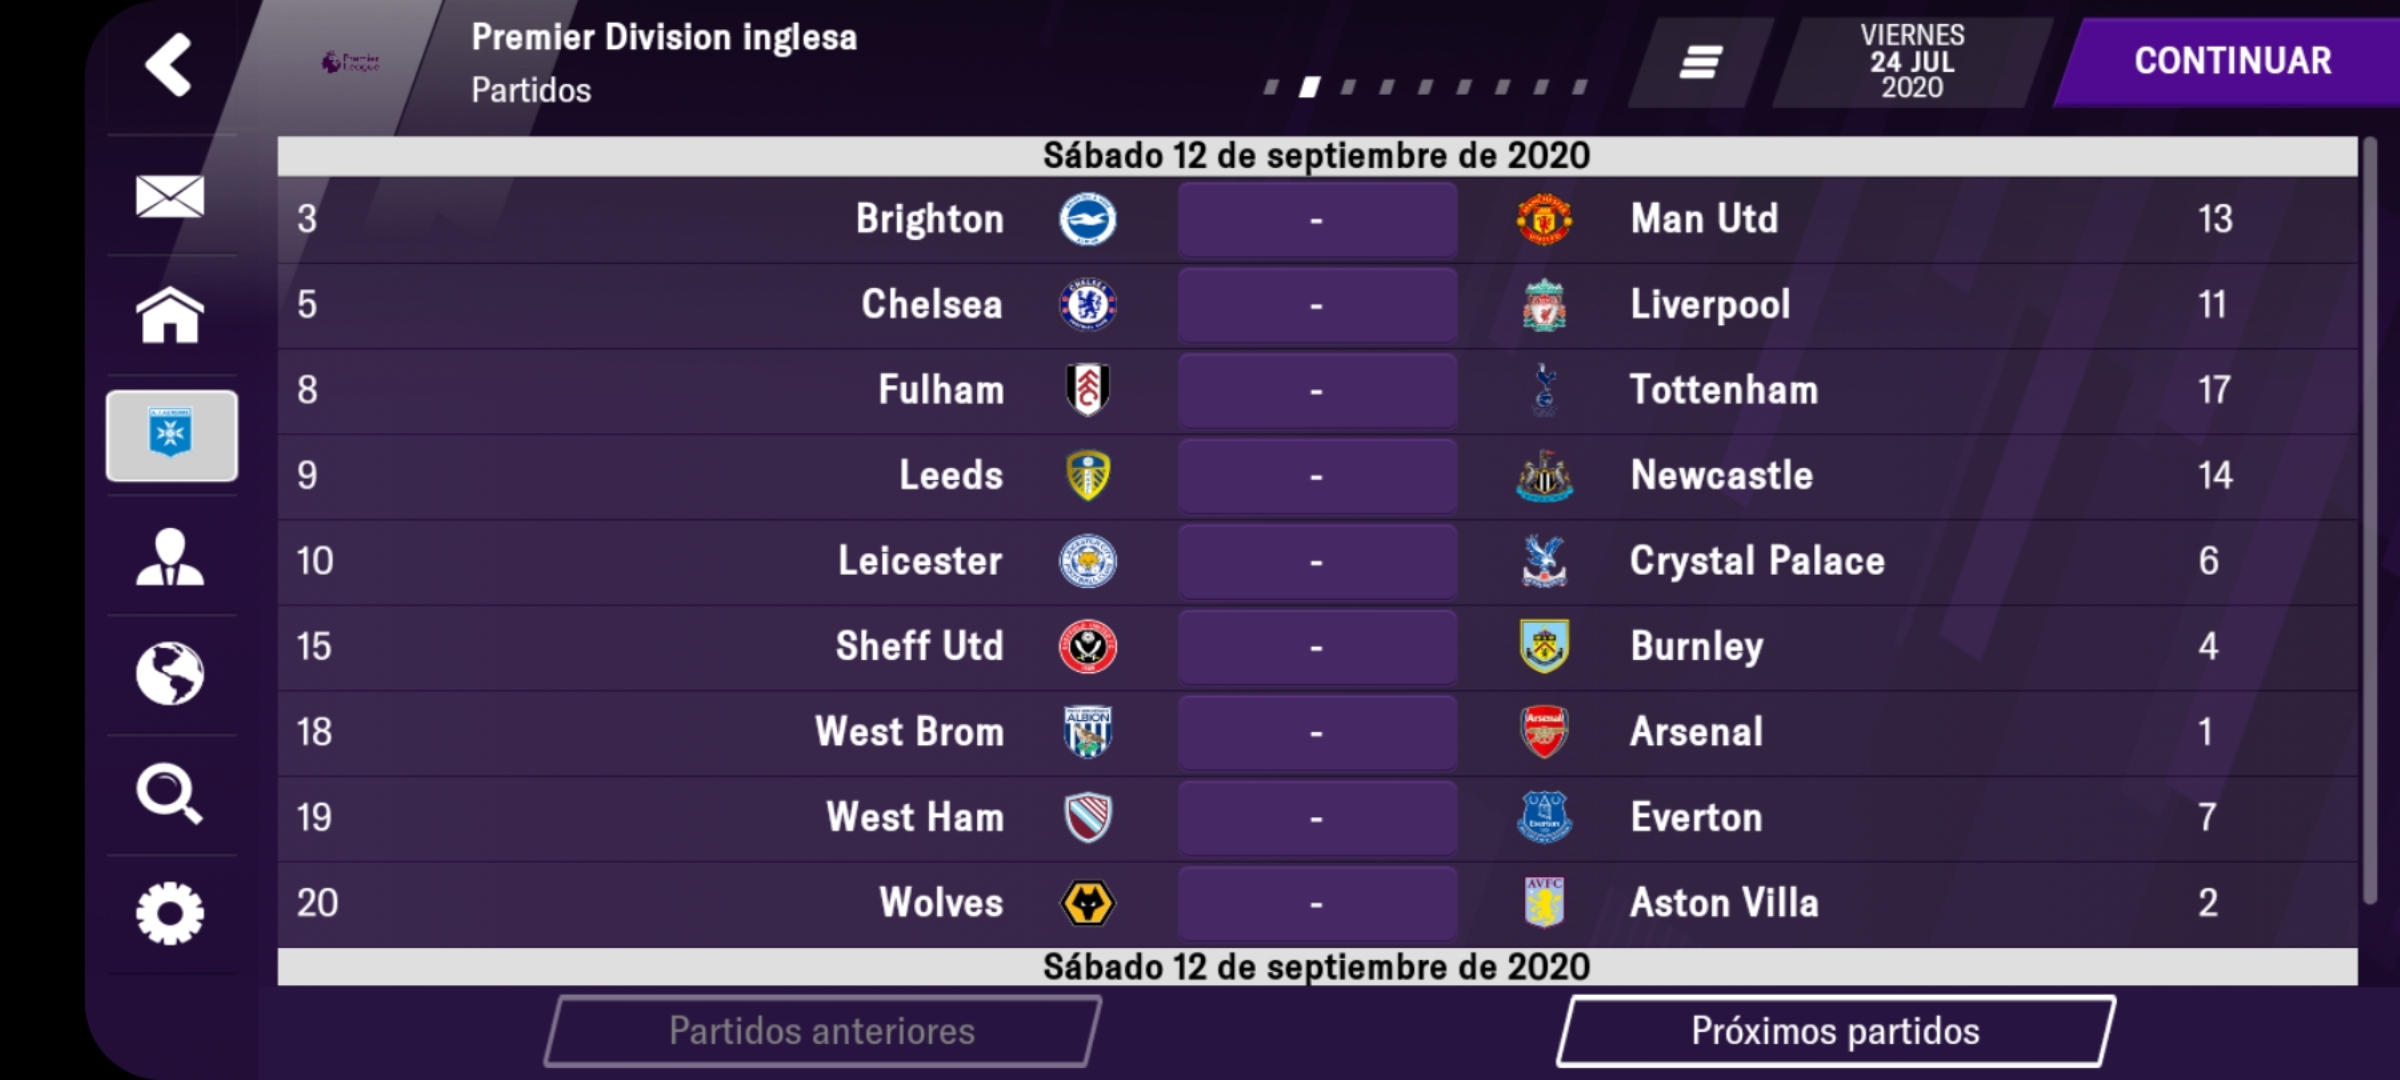
Task: Open the manager profile icon
Action: (x=170, y=556)
